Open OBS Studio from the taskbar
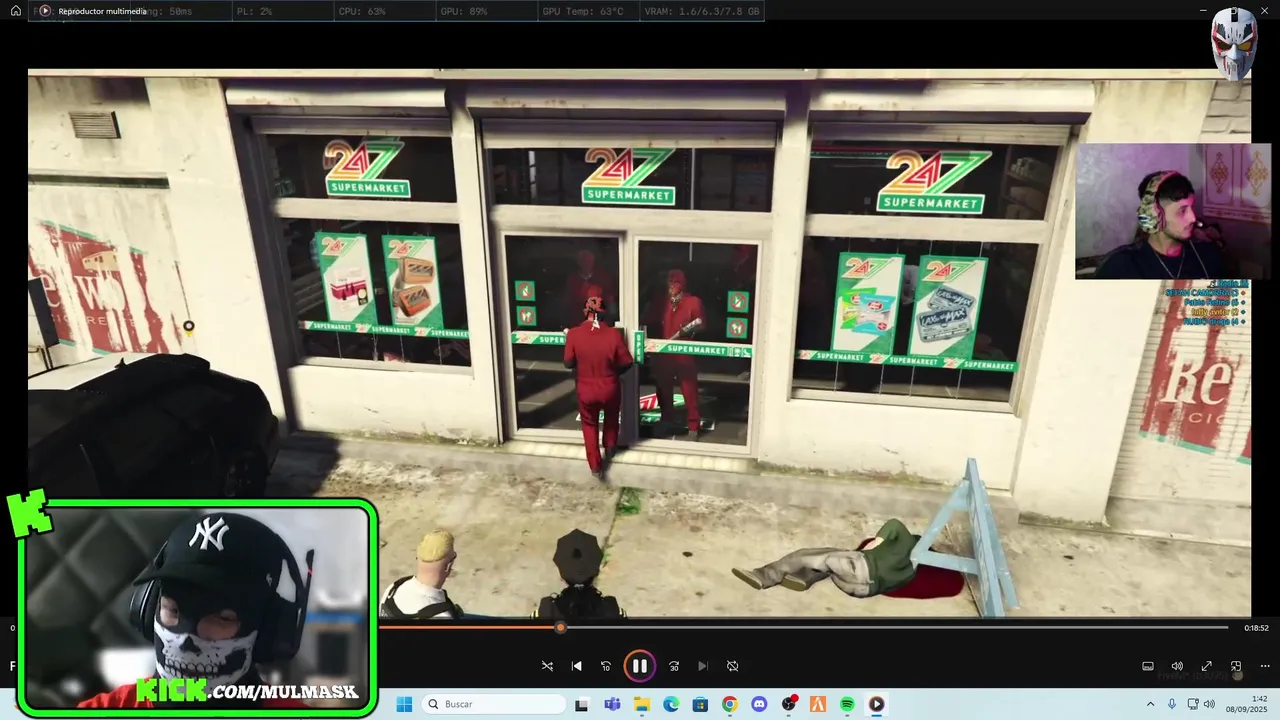This screenshot has height=720, width=1280. coord(789,704)
